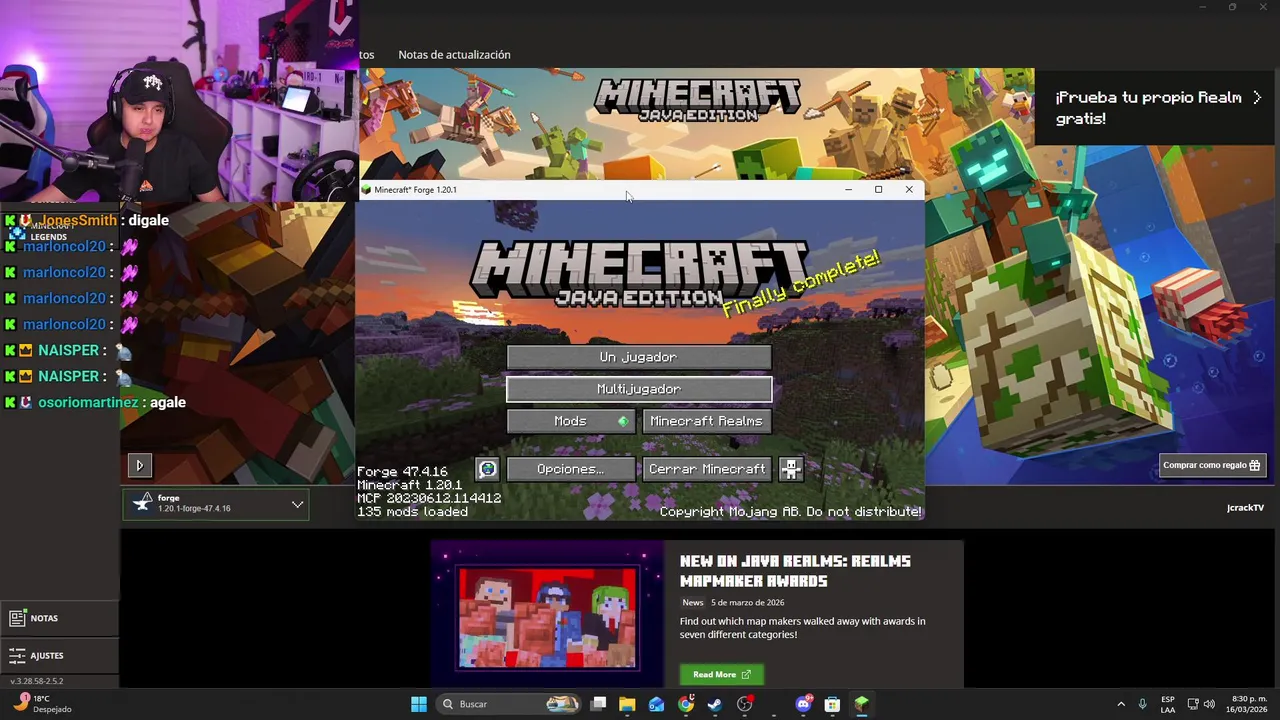Click the MCP 20230612.114412 text
This screenshot has height=720, width=1280.
click(429, 498)
